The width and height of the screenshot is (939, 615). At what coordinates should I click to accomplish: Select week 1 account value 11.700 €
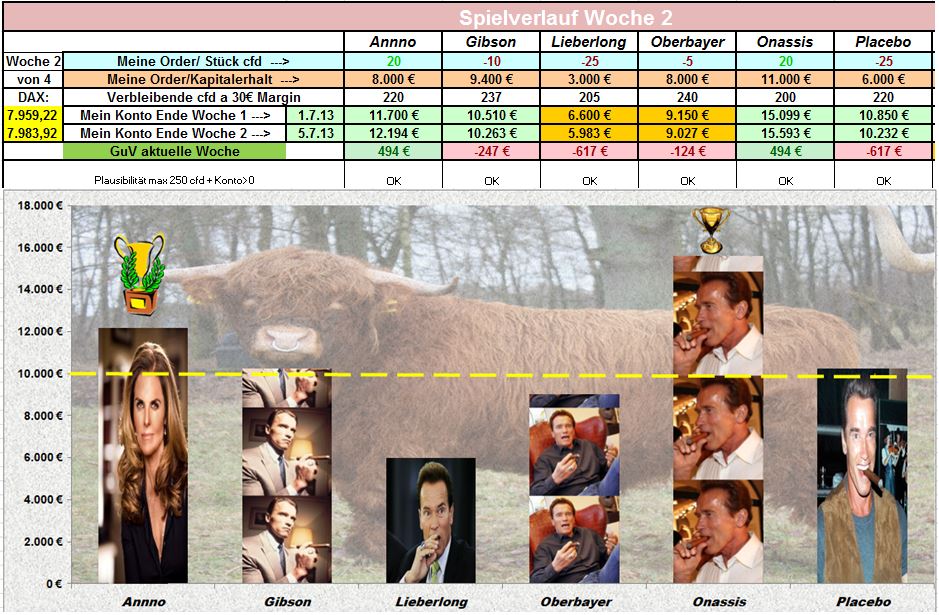[x=393, y=115]
